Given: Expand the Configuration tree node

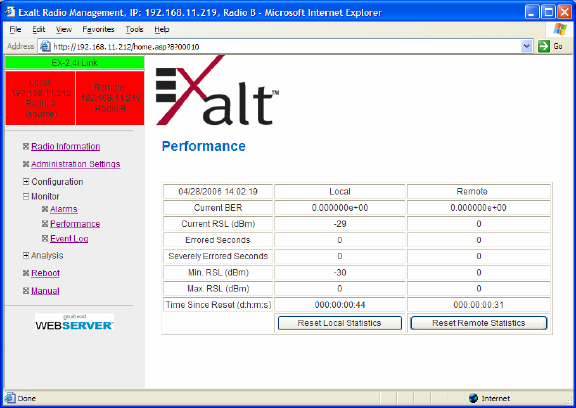Looking at the screenshot, I should coord(26,181).
